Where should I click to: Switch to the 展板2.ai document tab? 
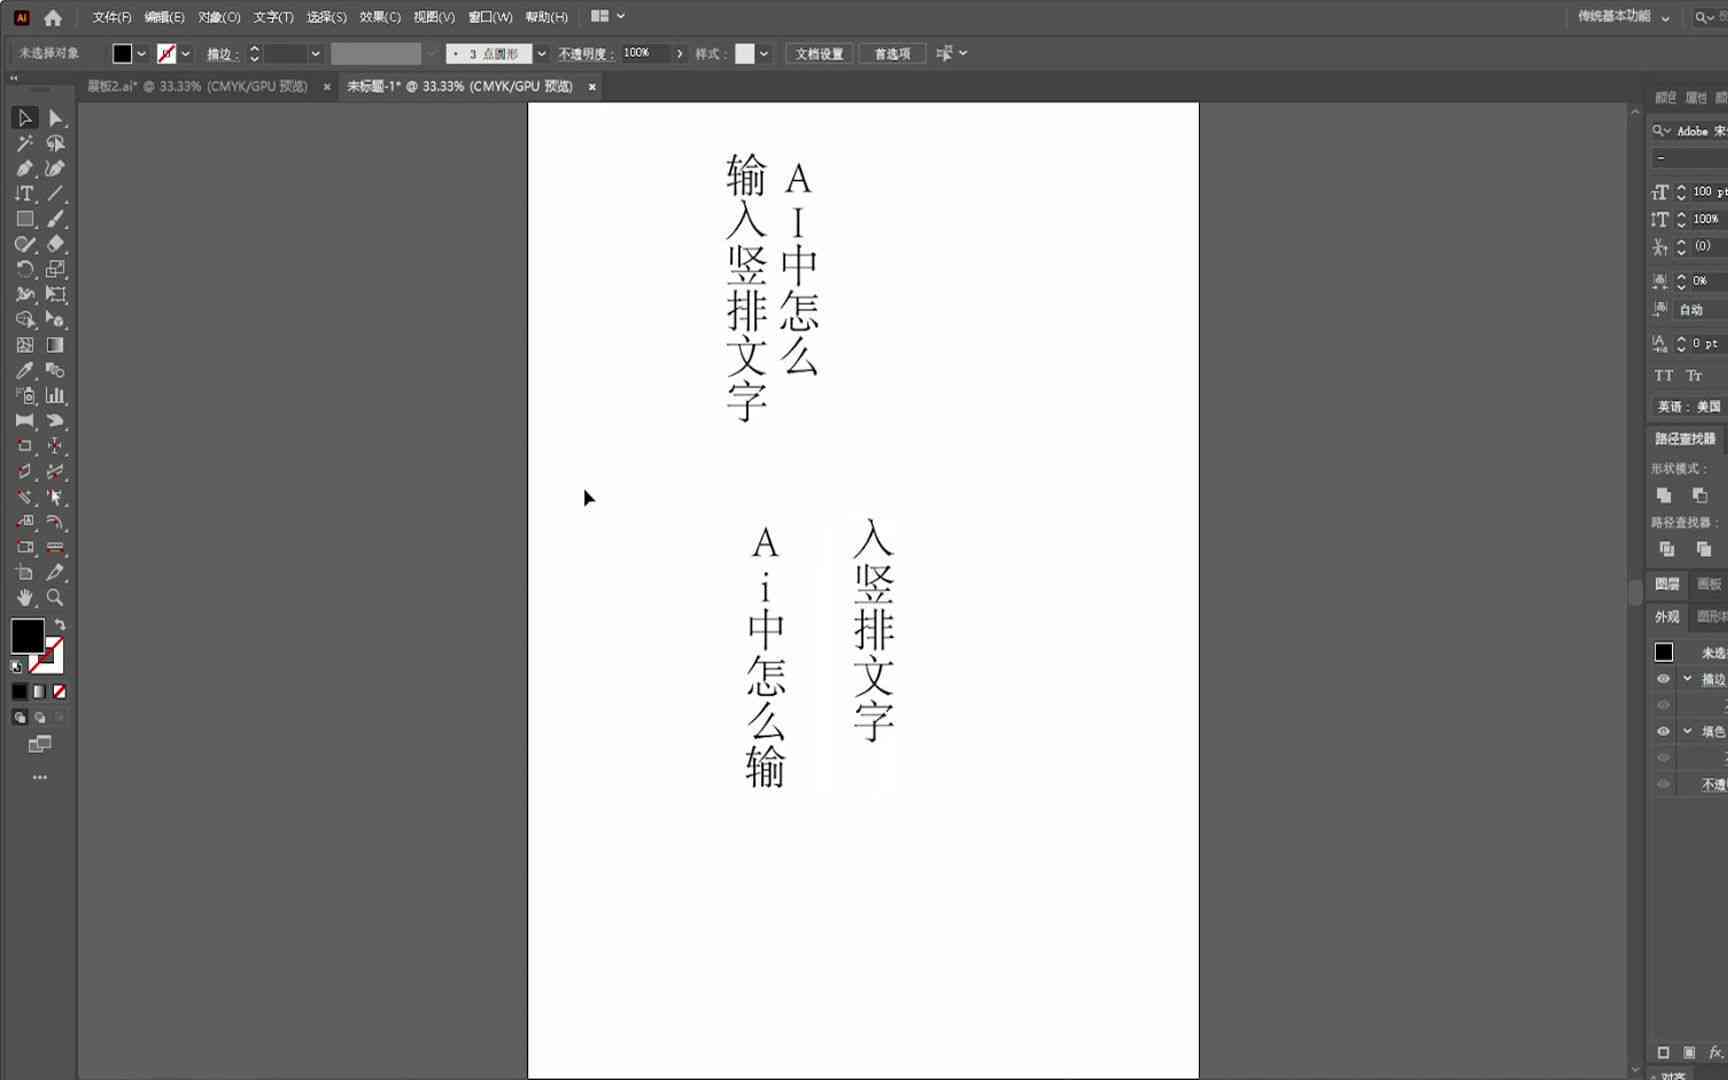(197, 86)
